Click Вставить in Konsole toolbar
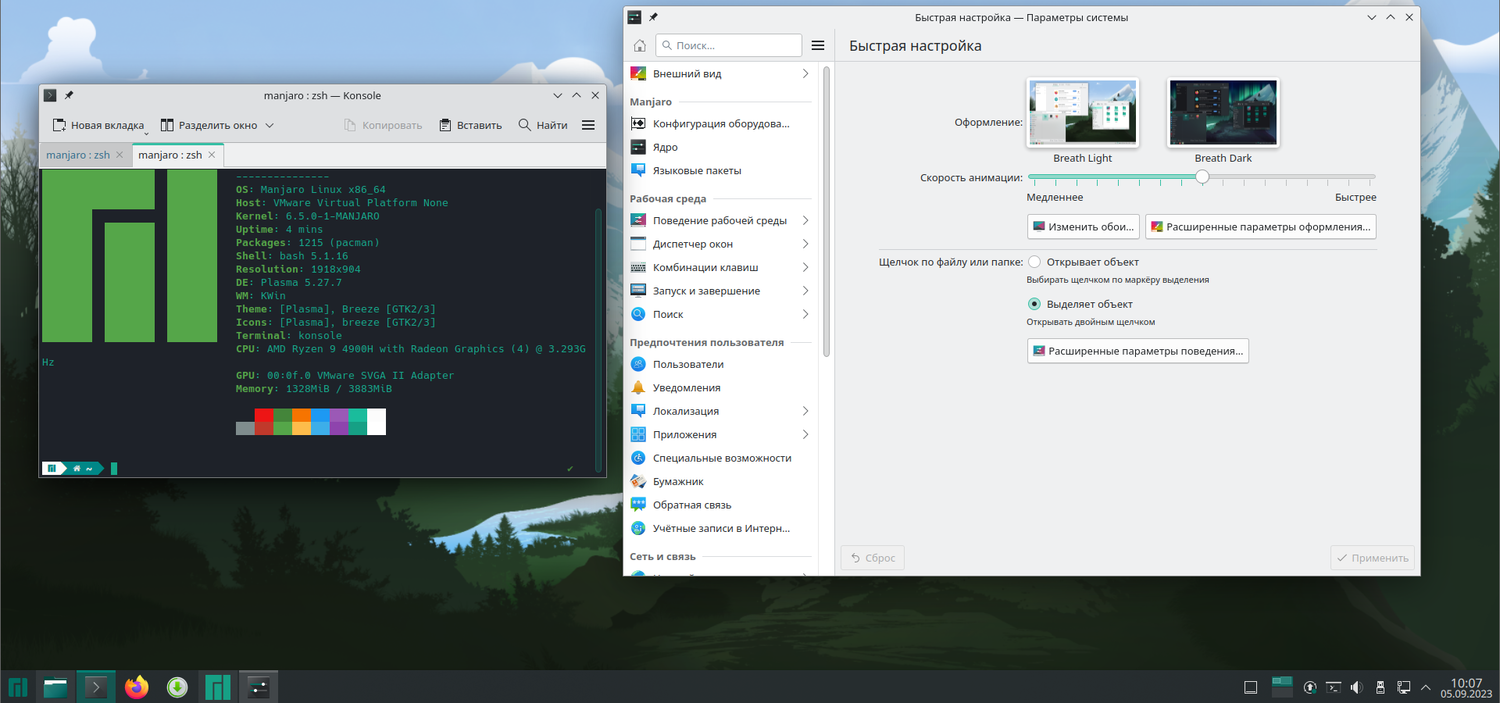Screen dimensions: 1500x703 tap(469, 125)
